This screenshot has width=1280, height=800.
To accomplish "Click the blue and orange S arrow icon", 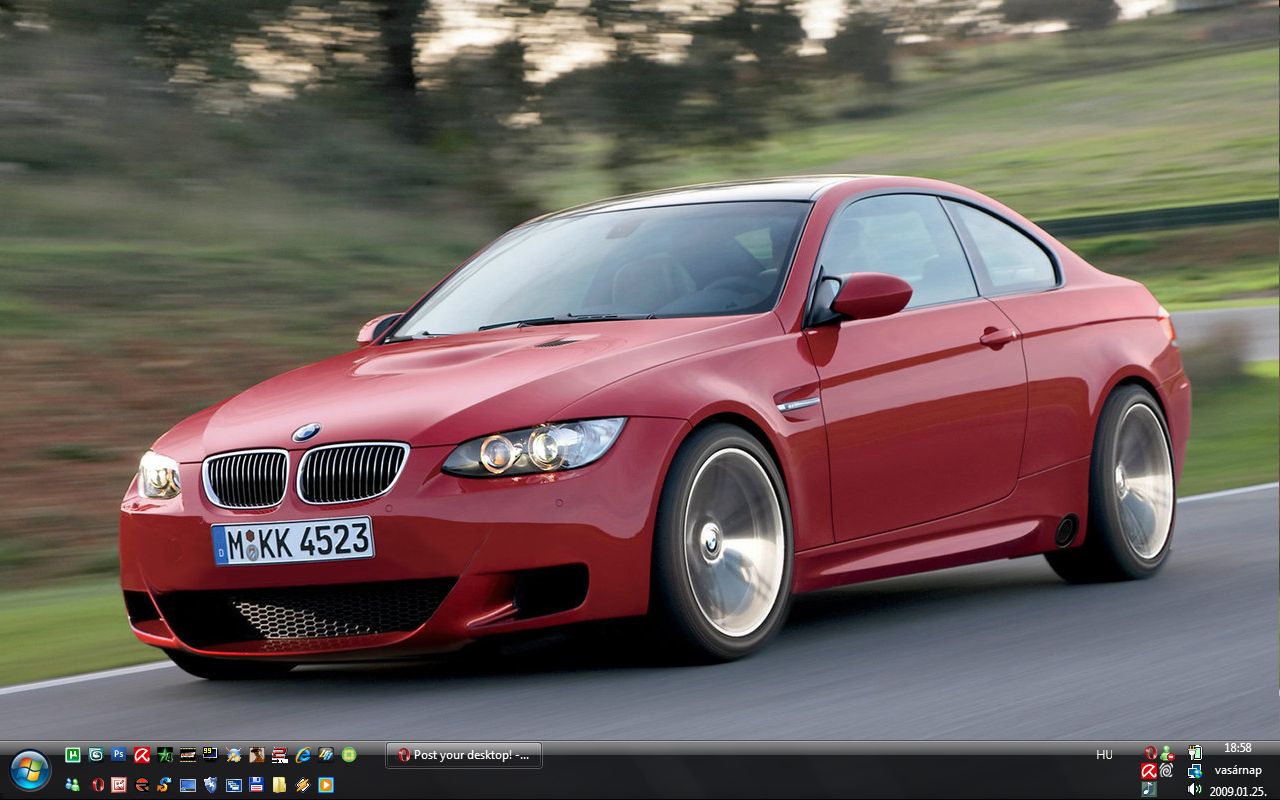I will click(165, 784).
